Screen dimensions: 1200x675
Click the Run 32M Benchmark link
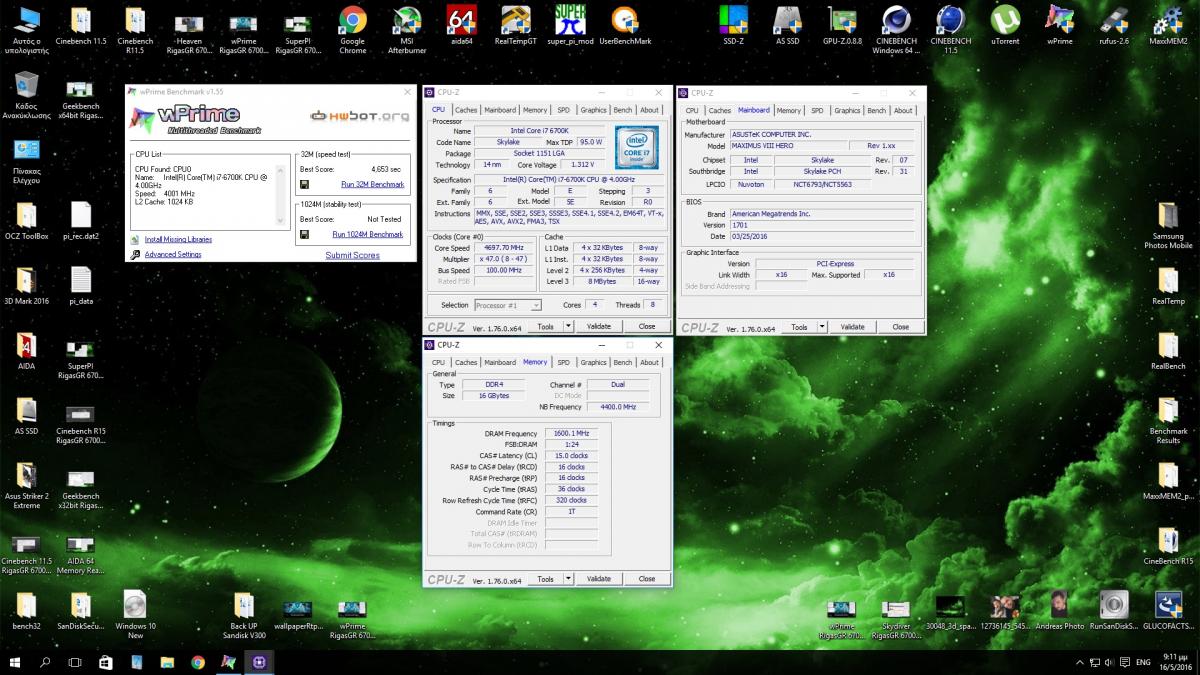point(372,184)
